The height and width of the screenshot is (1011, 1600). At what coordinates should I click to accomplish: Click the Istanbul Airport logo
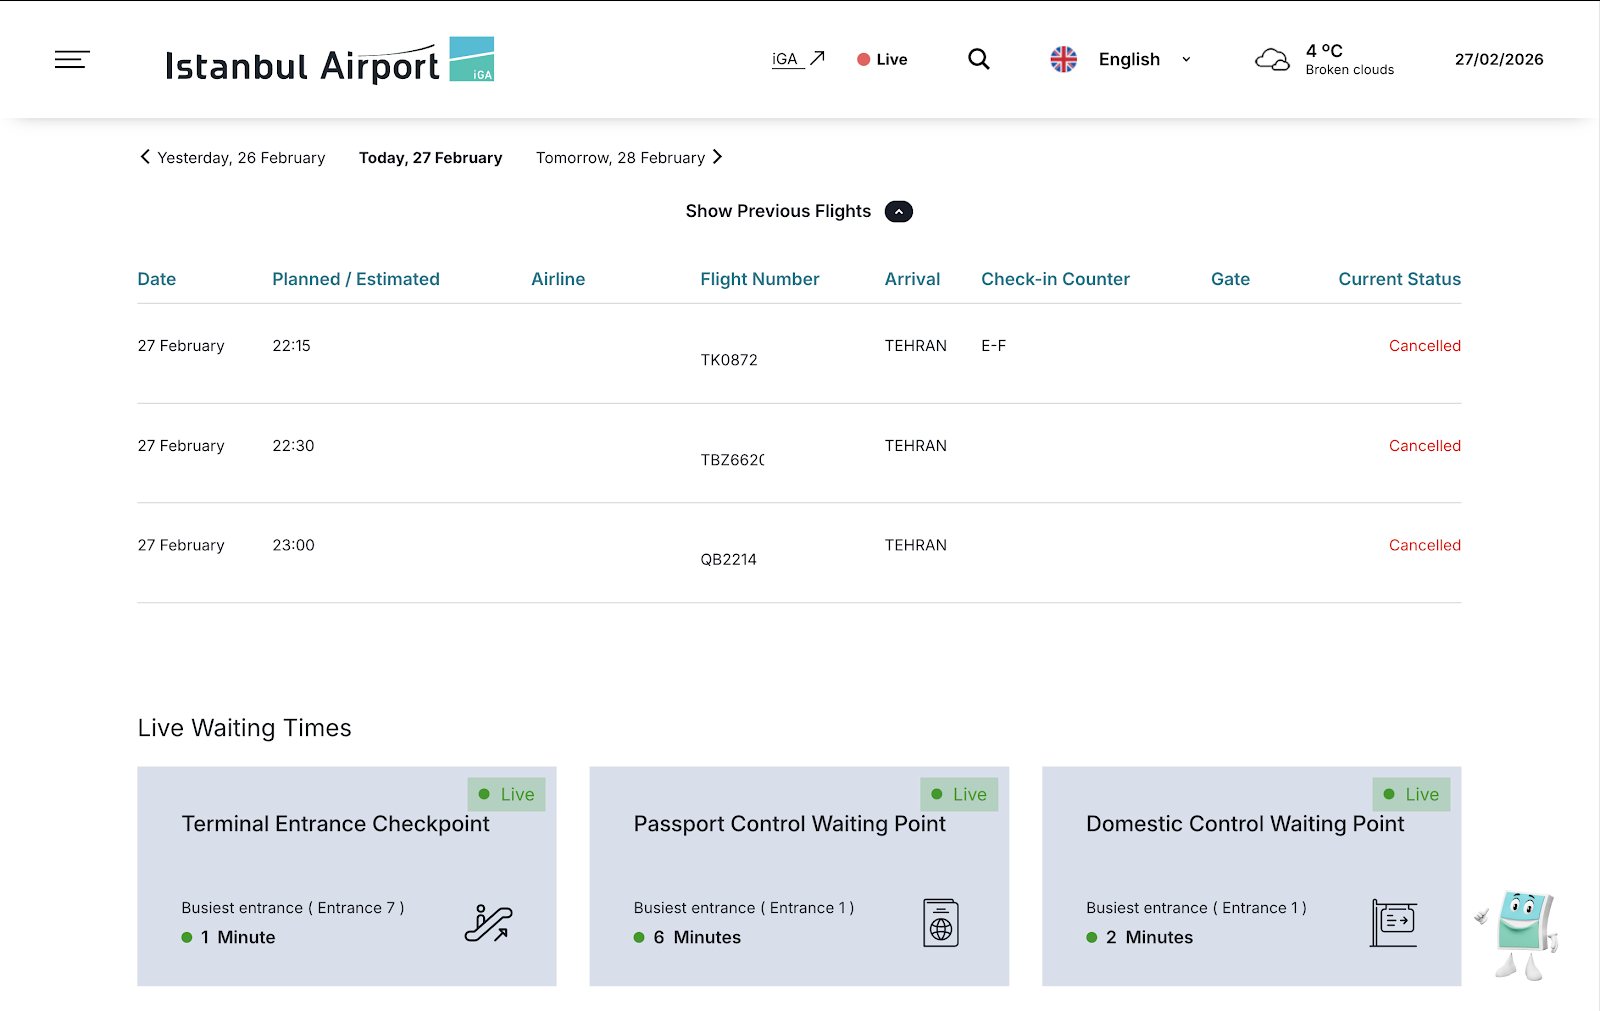tap(329, 62)
